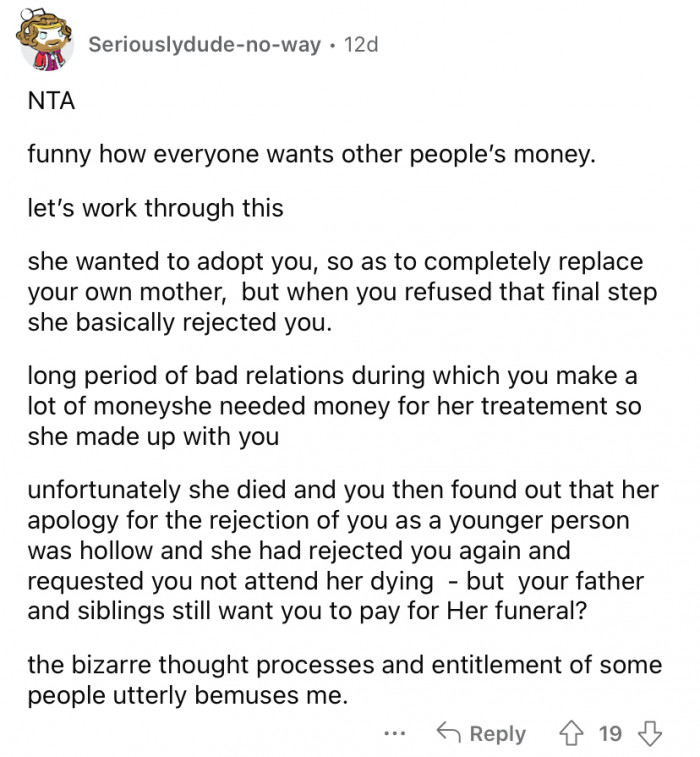700x757 pixels.
Task: Click the NTA verdict text
Action: (46, 101)
